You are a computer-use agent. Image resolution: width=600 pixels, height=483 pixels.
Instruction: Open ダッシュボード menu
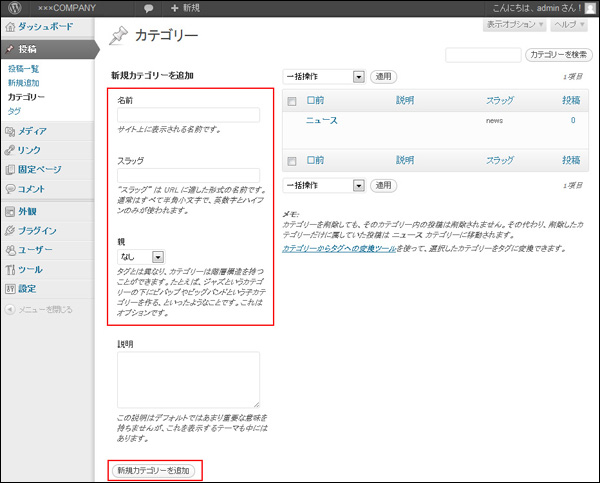[x=46, y=27]
